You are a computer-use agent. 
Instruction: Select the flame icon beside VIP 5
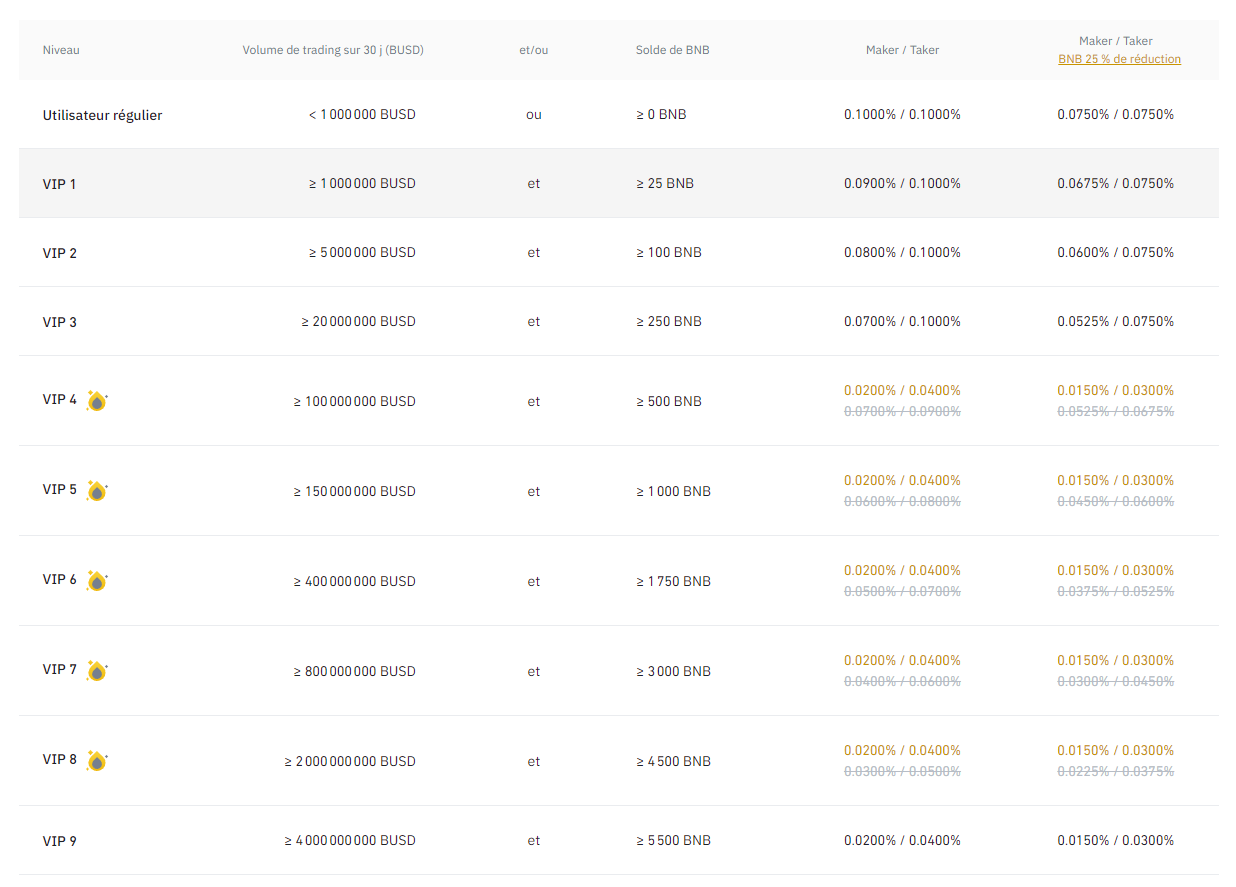coord(96,490)
